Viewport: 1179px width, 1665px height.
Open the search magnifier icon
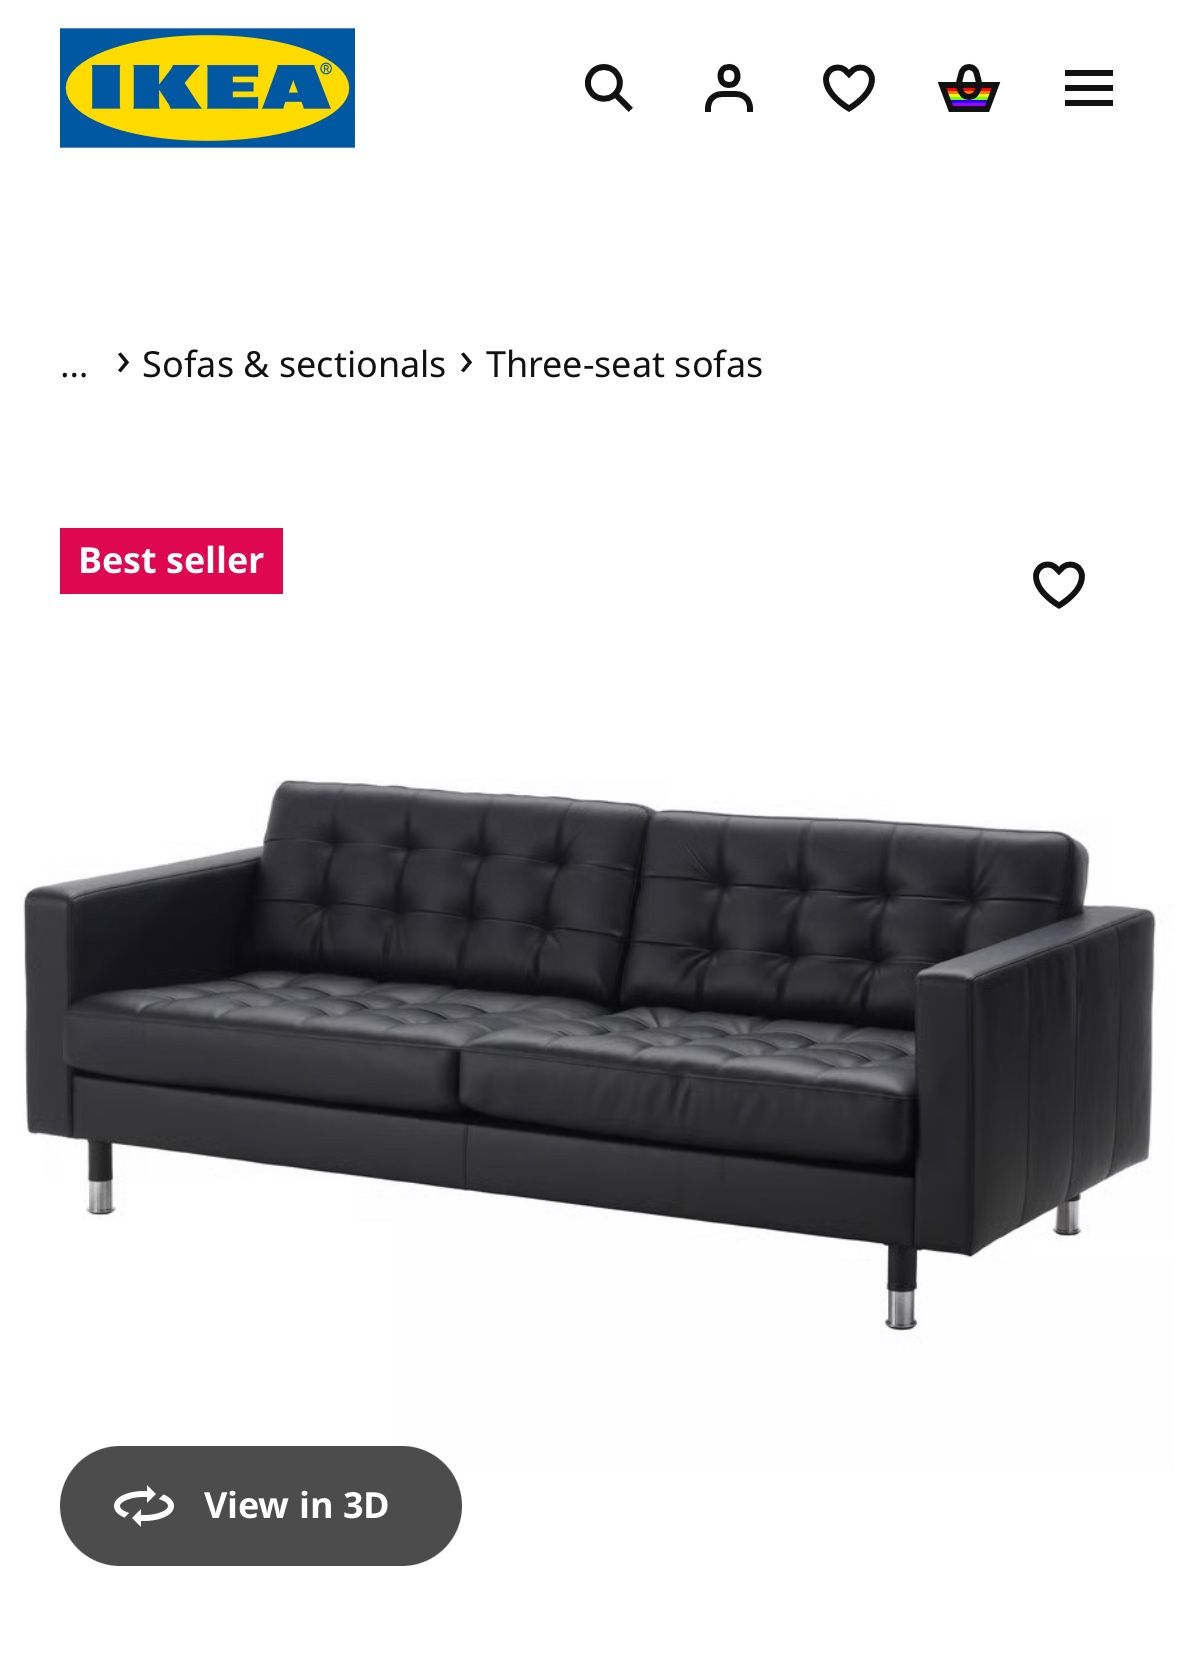[608, 88]
